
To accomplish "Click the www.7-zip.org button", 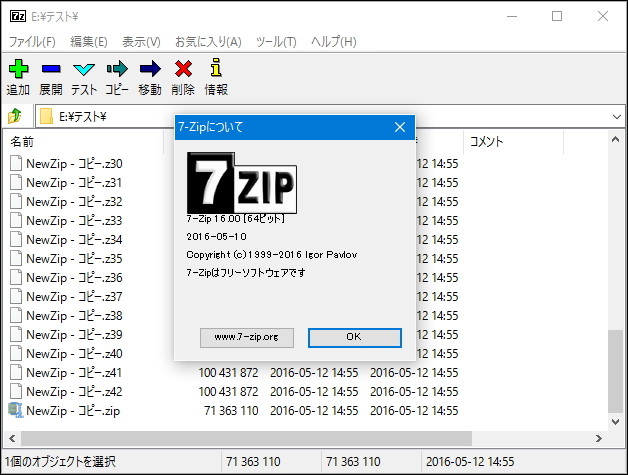I will [x=247, y=338].
